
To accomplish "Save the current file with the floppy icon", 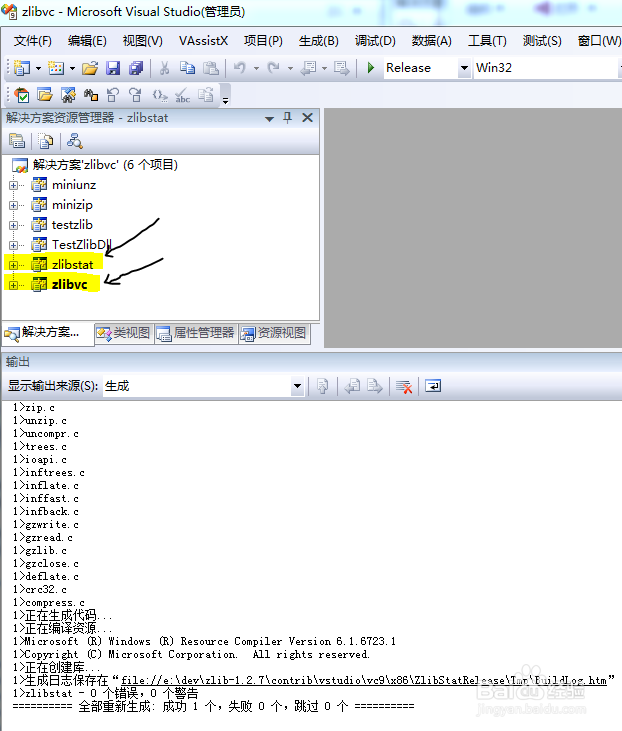I will [113, 68].
